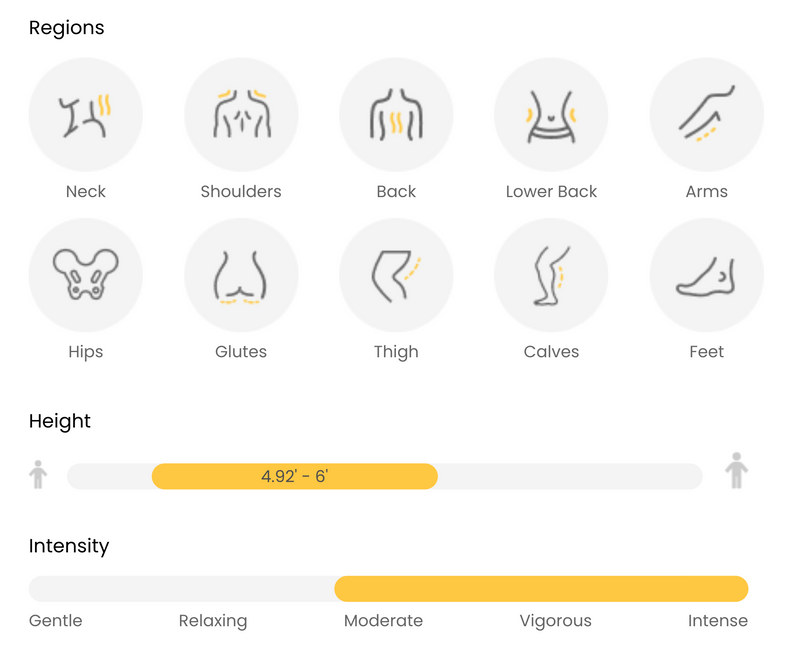Select the Calves leg icon
Viewport: 800px width, 672px height.
click(551, 275)
